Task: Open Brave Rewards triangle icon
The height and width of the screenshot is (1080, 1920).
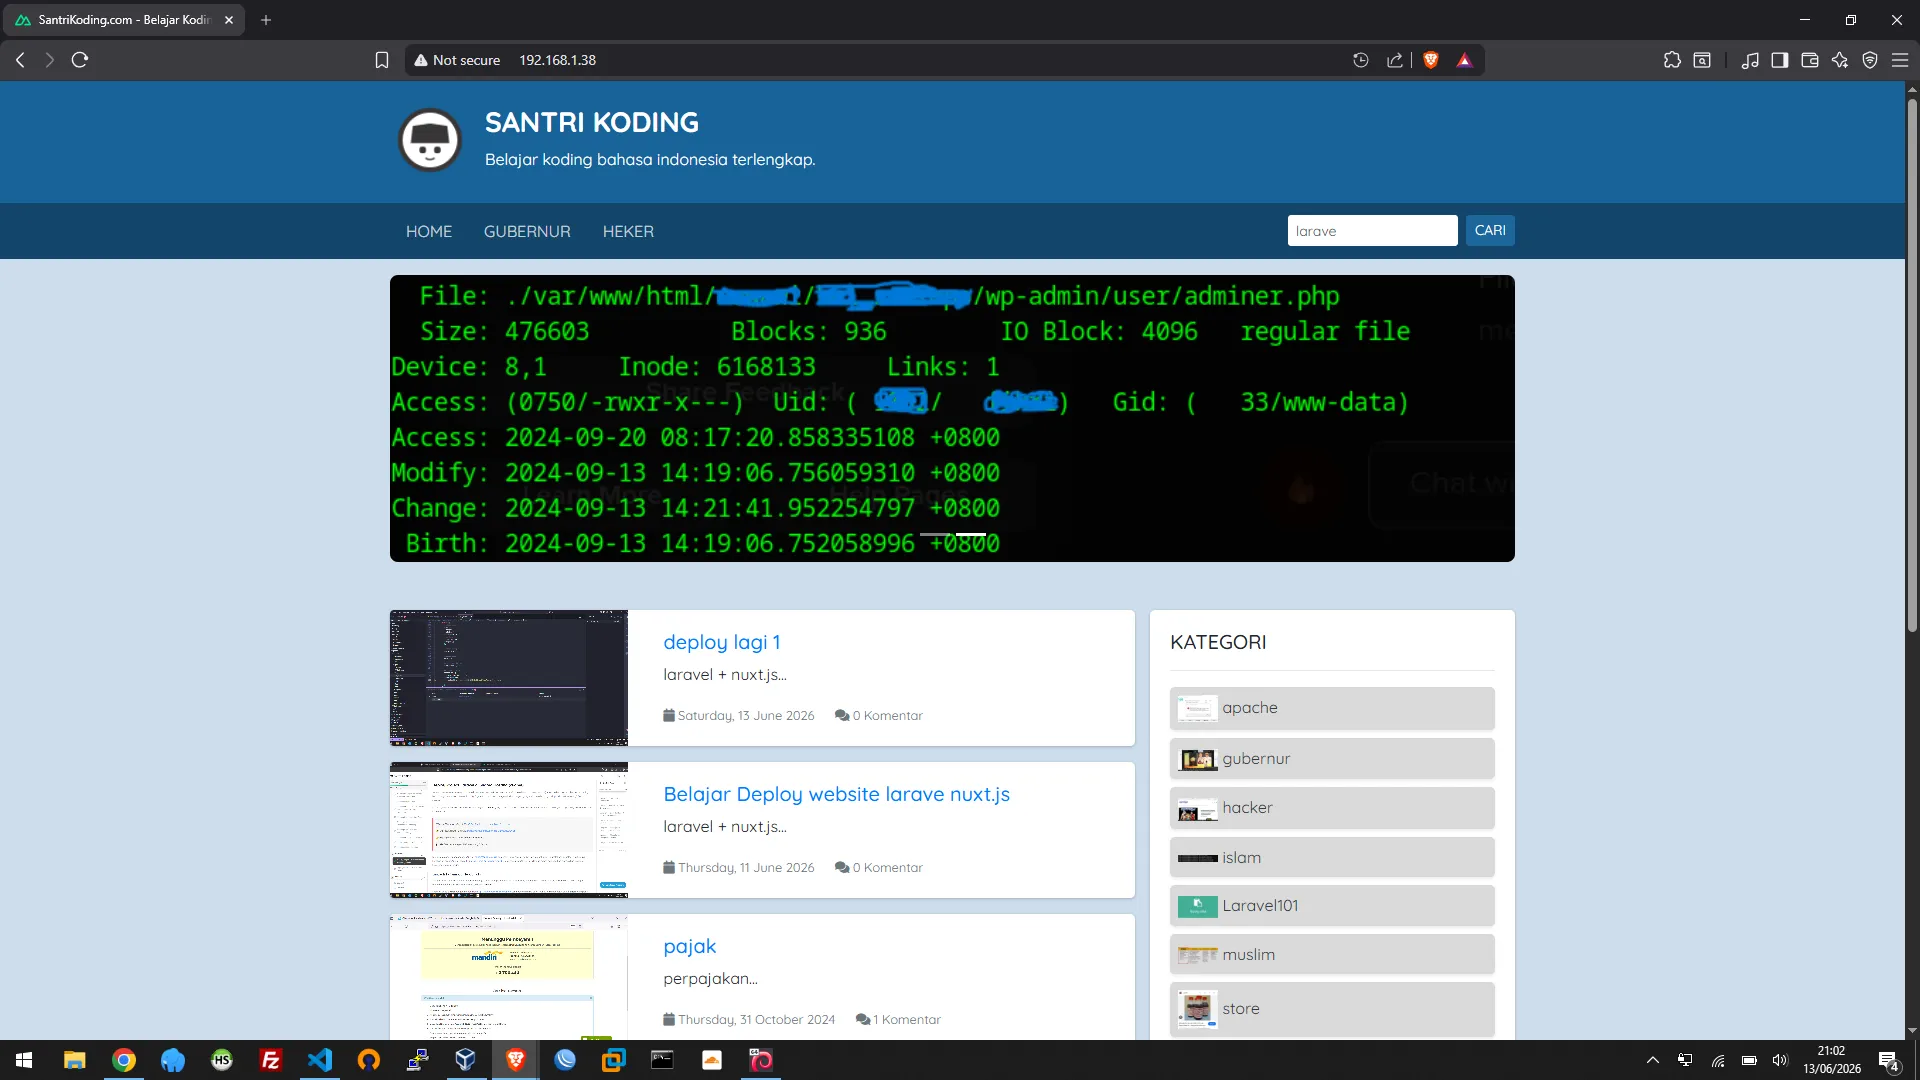Action: pos(1464,60)
